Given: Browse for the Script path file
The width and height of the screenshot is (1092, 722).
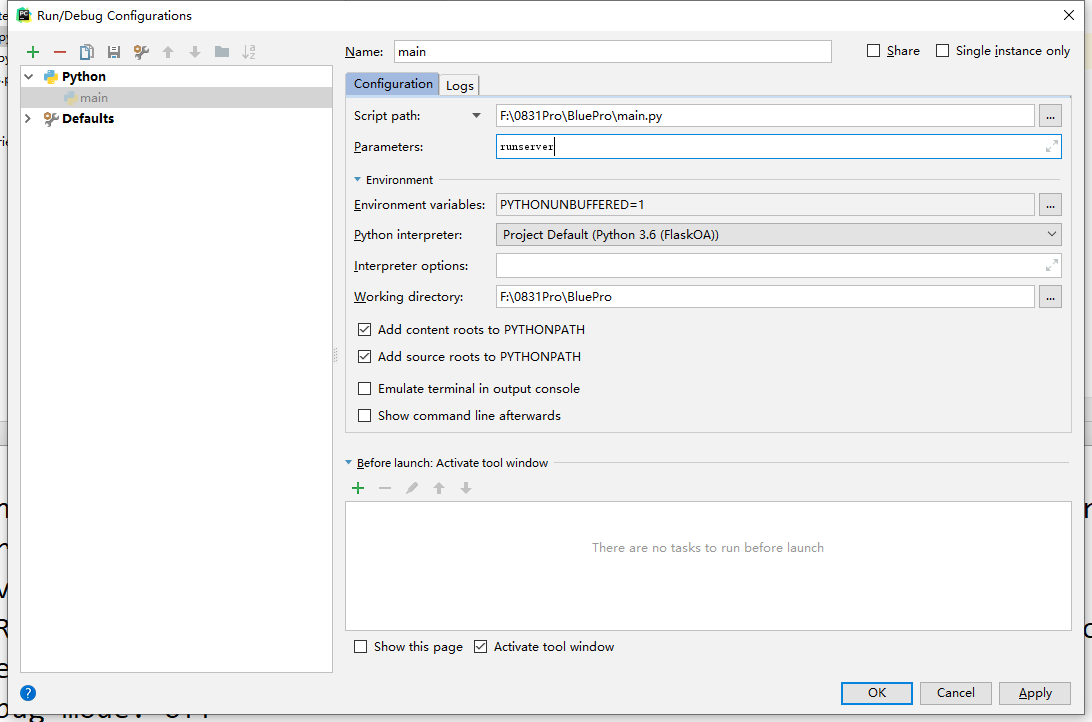Looking at the screenshot, I should click(x=1050, y=116).
